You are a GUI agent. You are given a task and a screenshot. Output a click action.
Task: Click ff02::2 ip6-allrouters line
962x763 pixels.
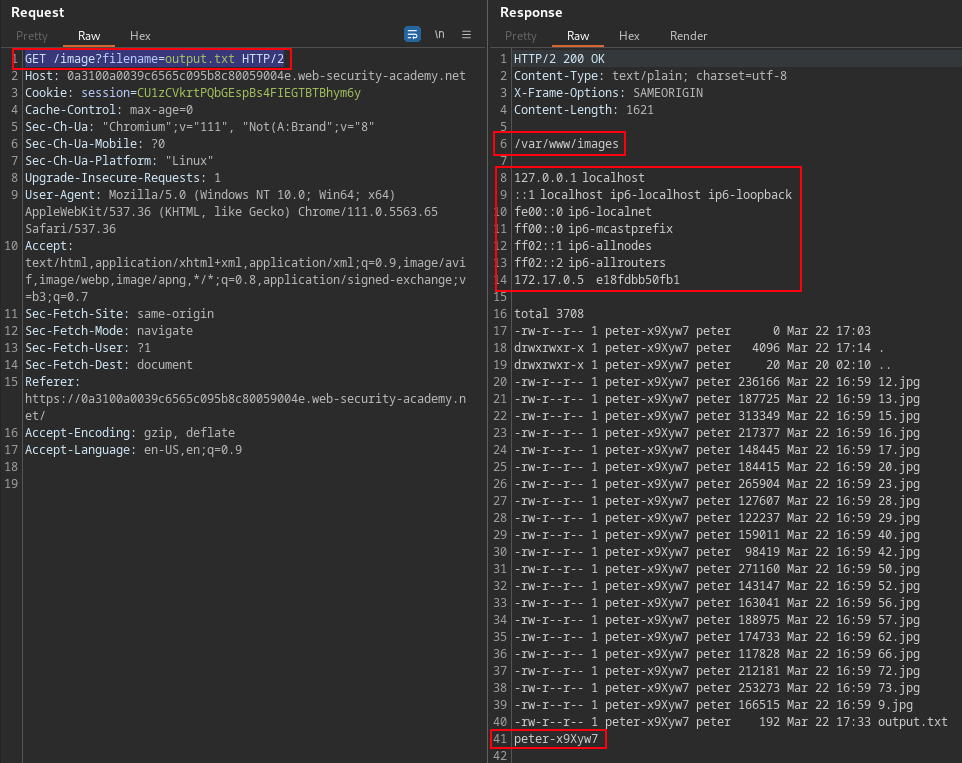(590, 263)
